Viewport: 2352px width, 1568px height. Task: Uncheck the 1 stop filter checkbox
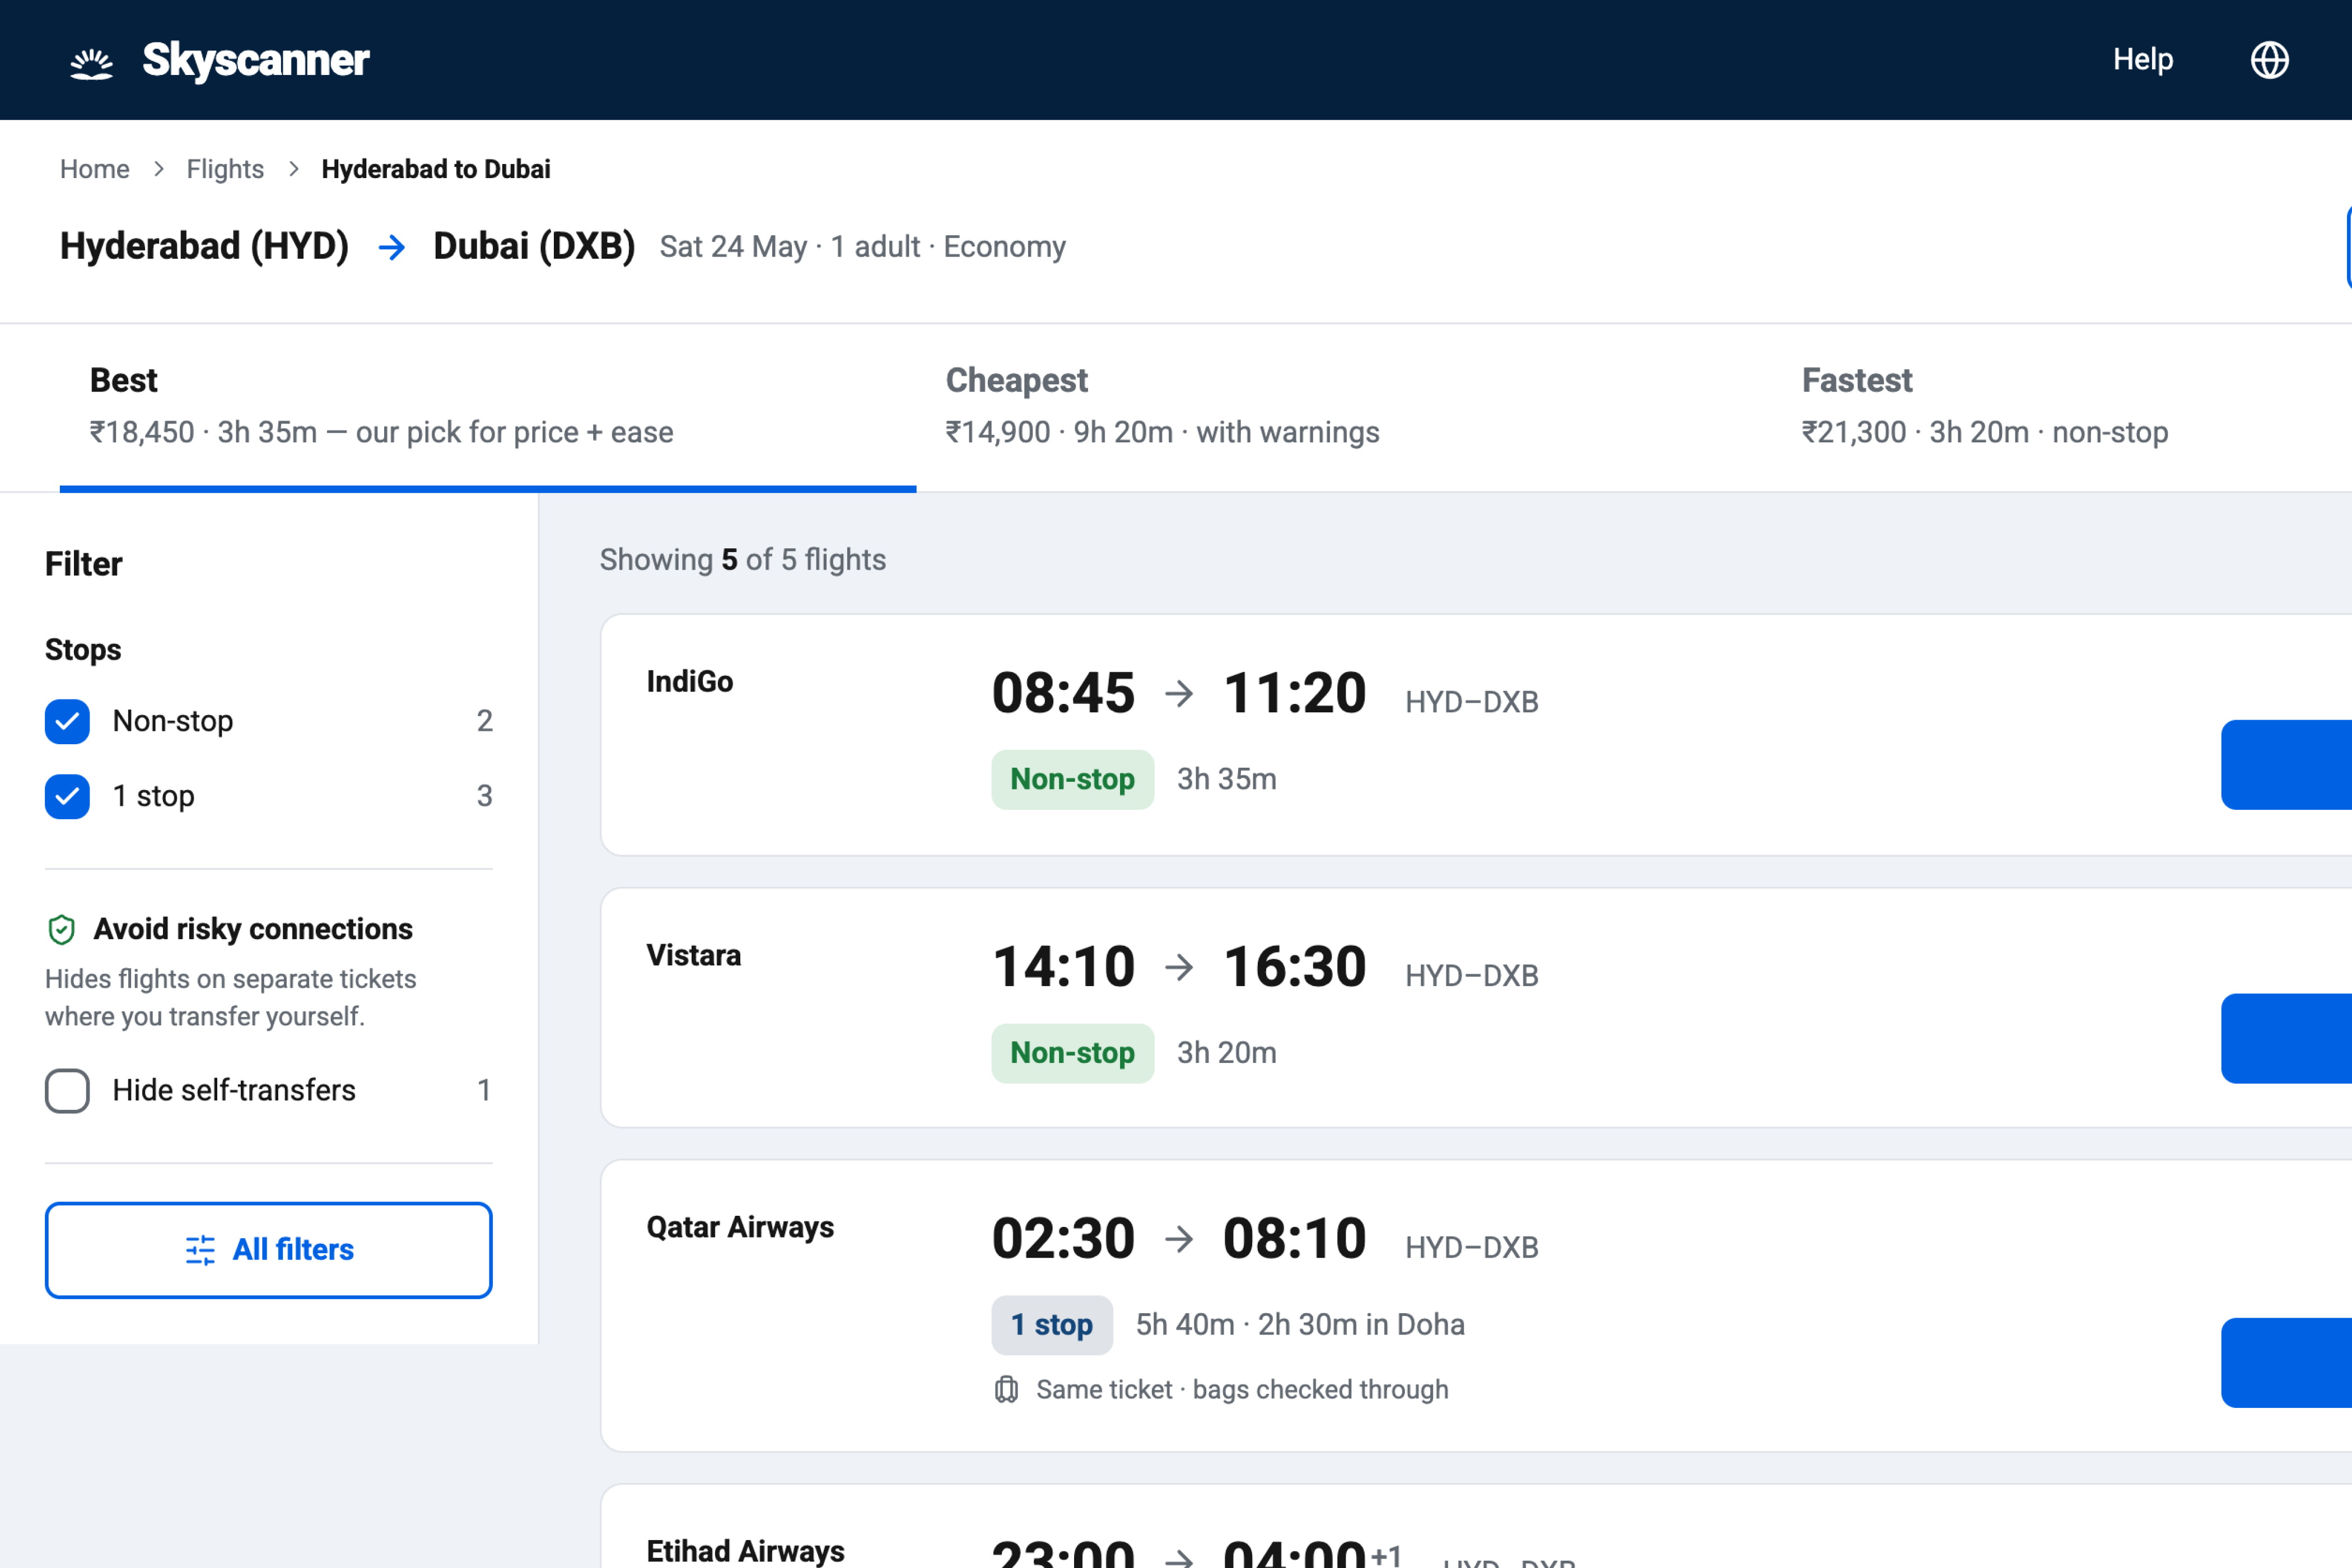point(67,796)
